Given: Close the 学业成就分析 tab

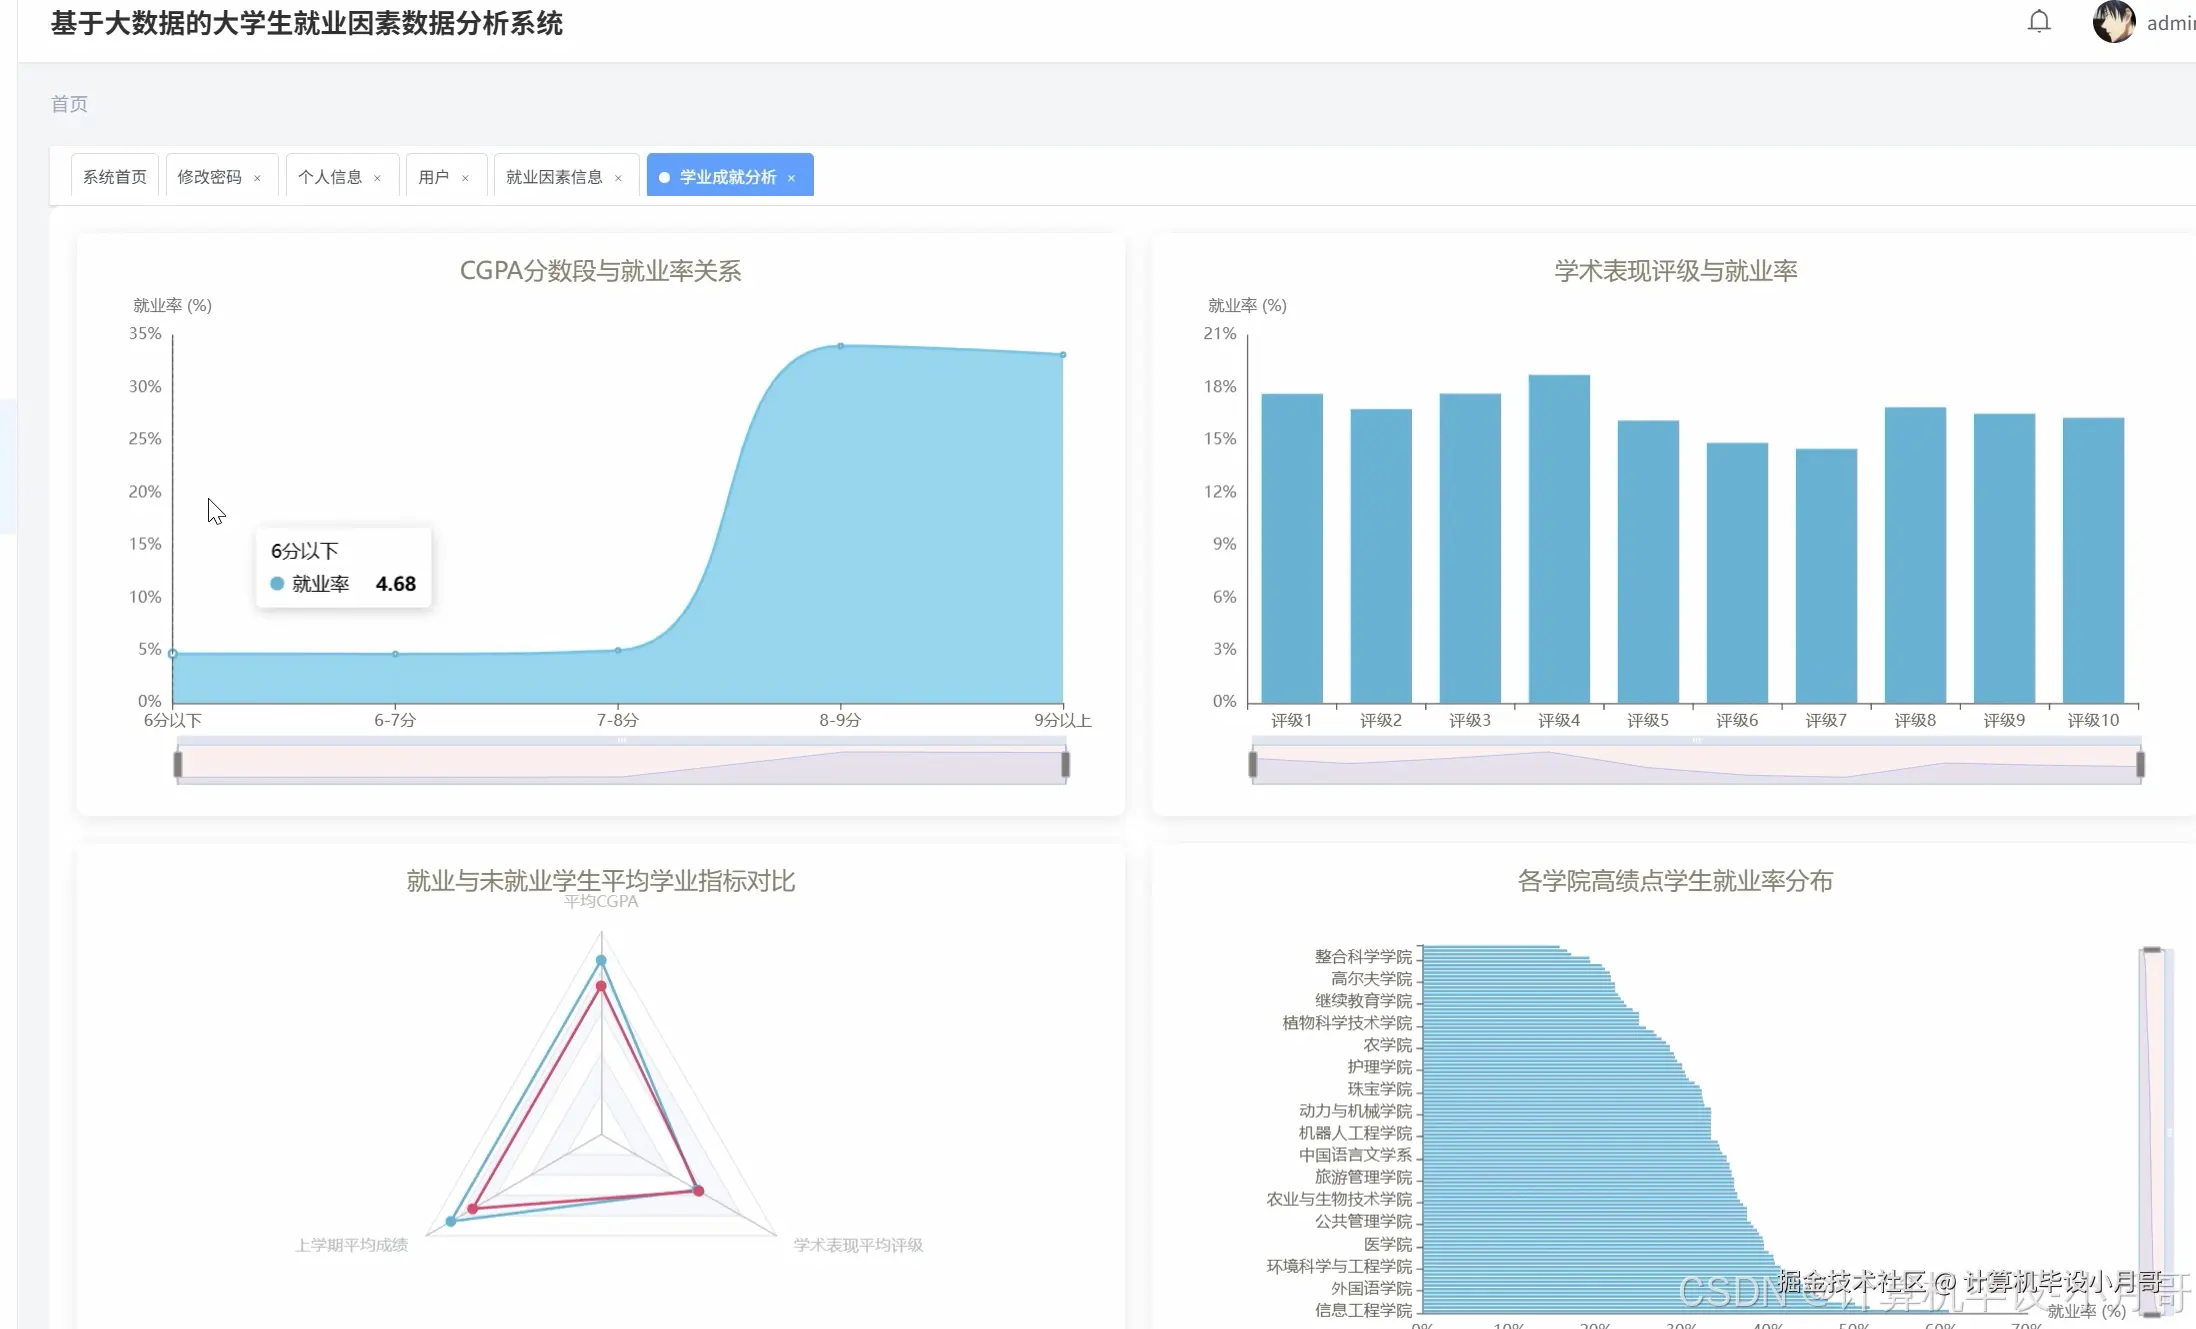Looking at the screenshot, I should click(791, 178).
